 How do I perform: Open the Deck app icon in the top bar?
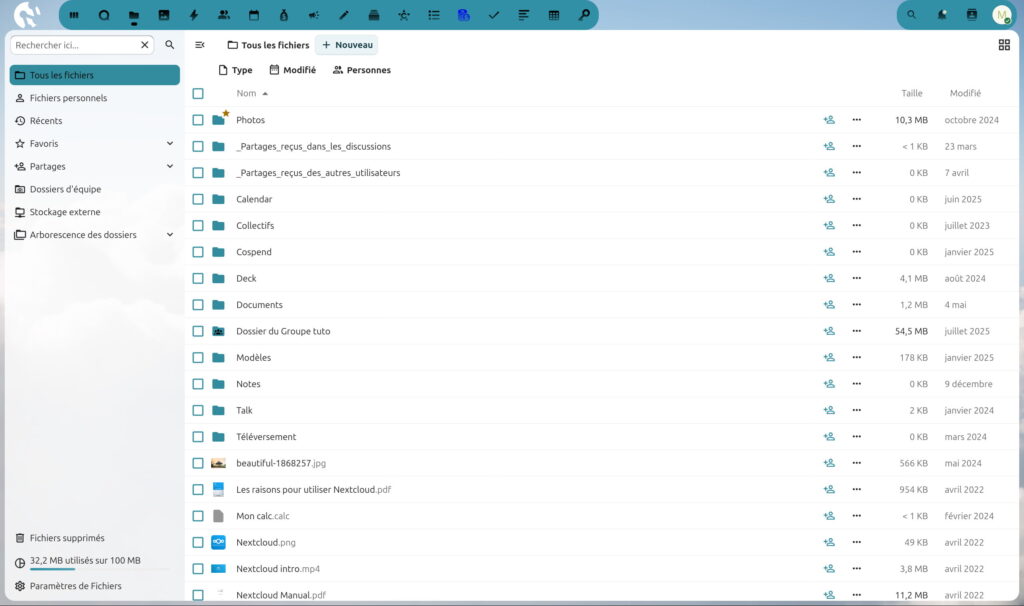(x=374, y=15)
